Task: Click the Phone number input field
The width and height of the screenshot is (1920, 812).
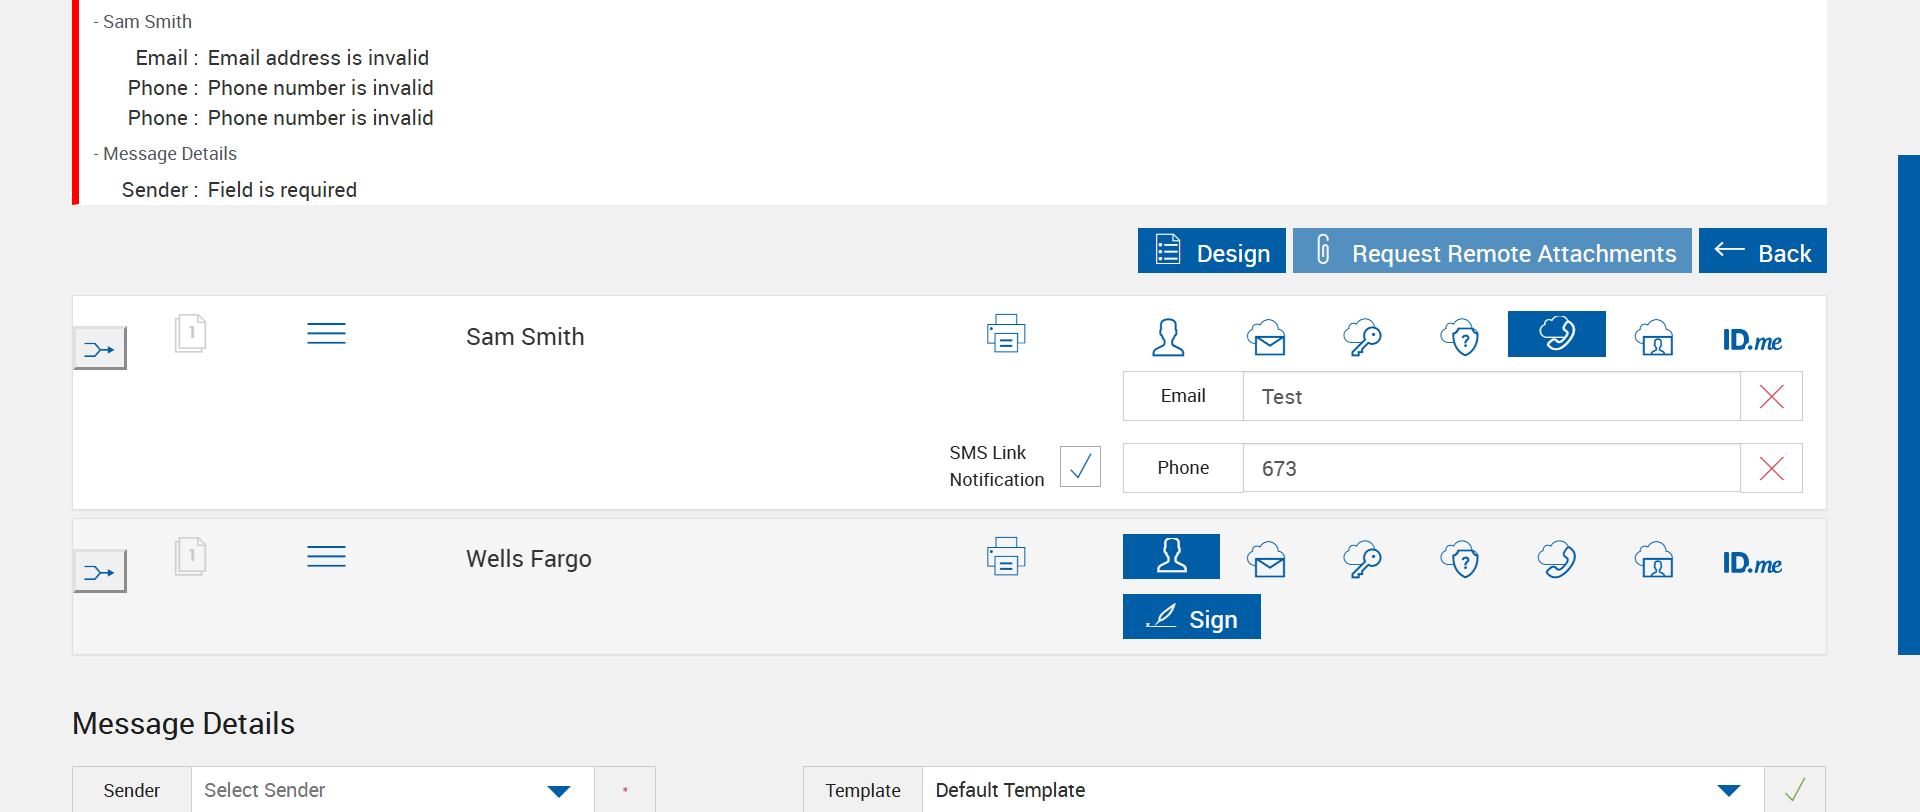Action: tap(1491, 468)
